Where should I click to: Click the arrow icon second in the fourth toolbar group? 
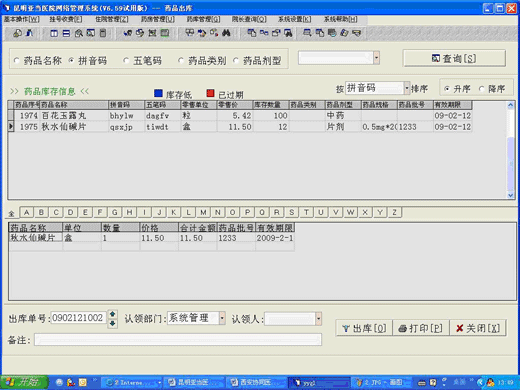[x=202, y=33]
